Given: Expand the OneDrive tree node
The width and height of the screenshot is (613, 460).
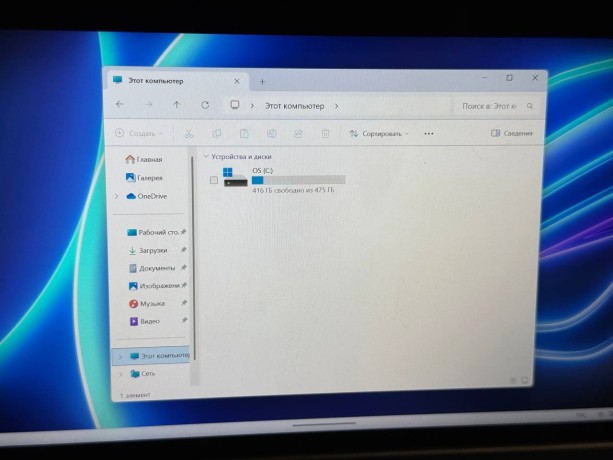Looking at the screenshot, I should click(x=119, y=196).
